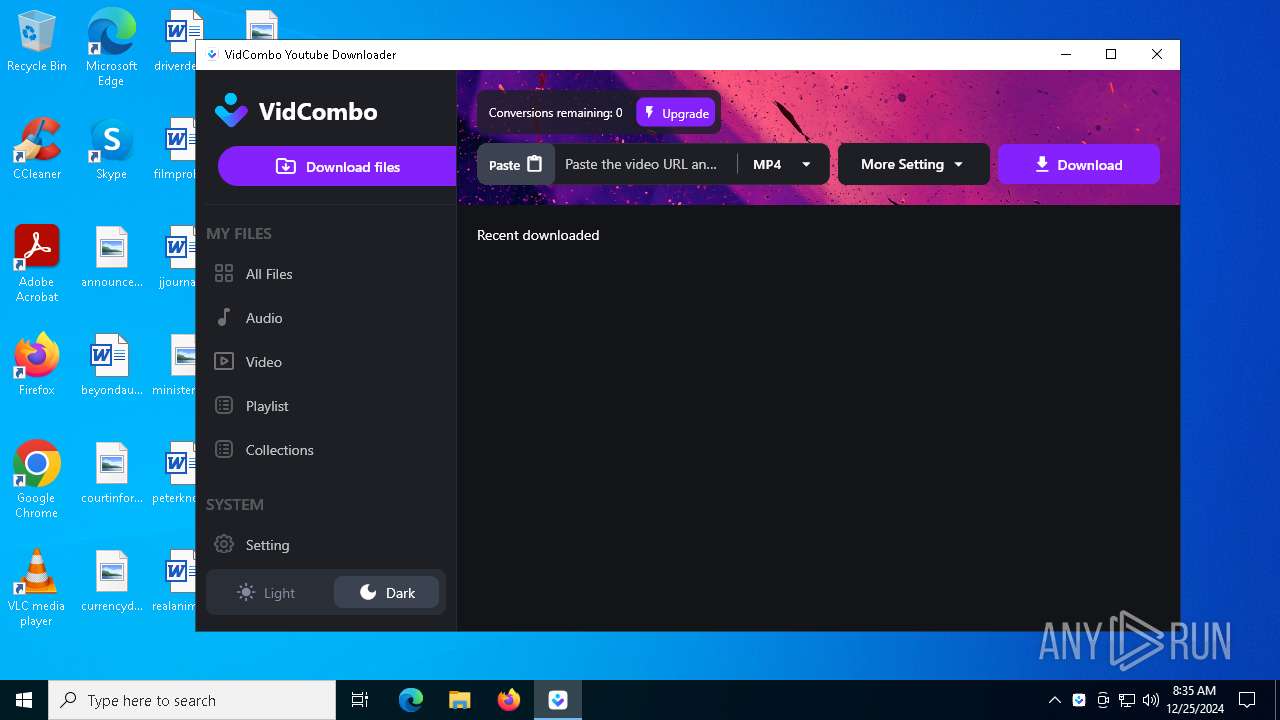Click the Paste button

point(515,164)
